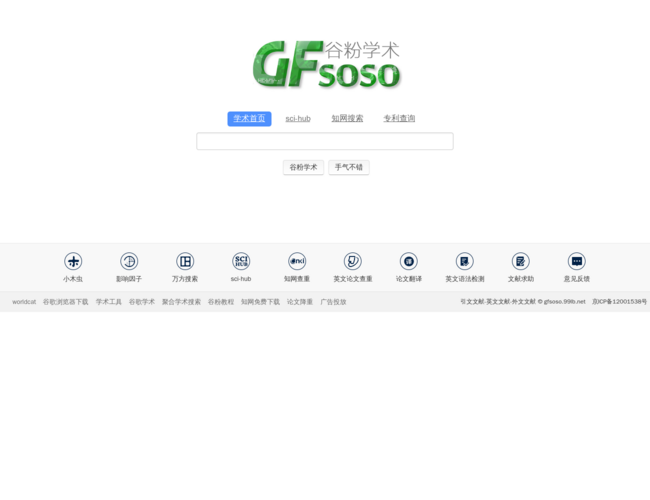The image size is (650, 500).
Task: Click the 谷粉学术 search button
Action: 303,167
